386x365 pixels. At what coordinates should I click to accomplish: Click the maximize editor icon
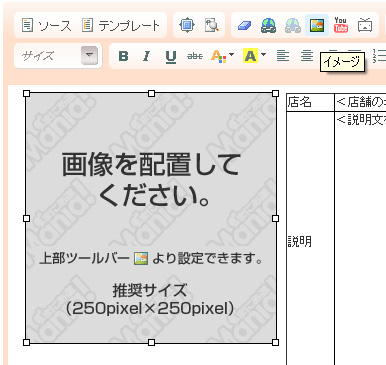pyautogui.click(x=186, y=25)
